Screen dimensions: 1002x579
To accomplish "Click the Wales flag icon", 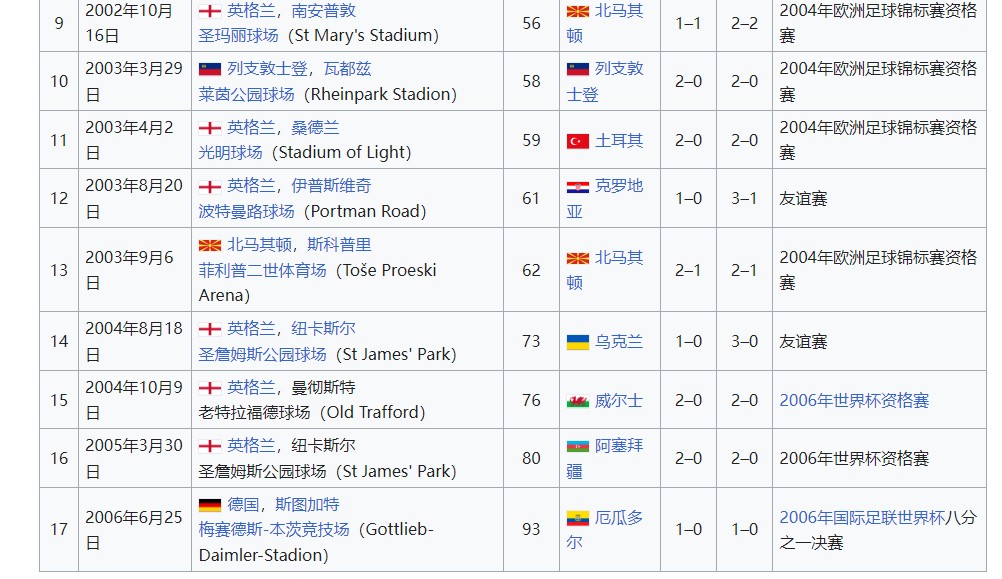I will 578,401.
